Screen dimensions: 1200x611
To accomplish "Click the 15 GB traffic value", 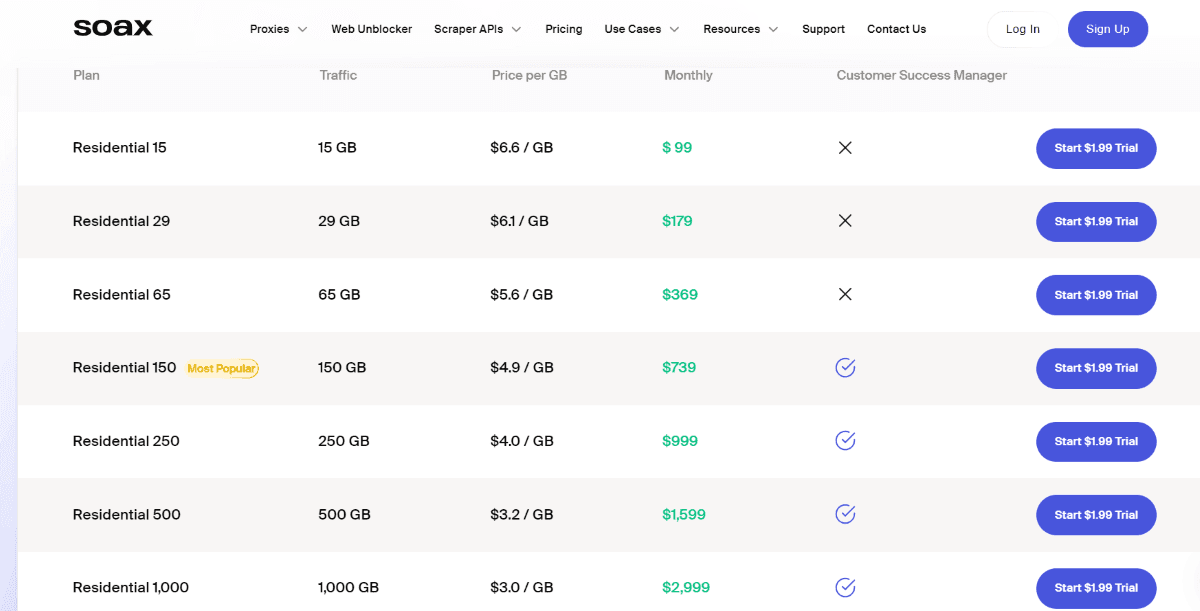I will pyautogui.click(x=337, y=148).
